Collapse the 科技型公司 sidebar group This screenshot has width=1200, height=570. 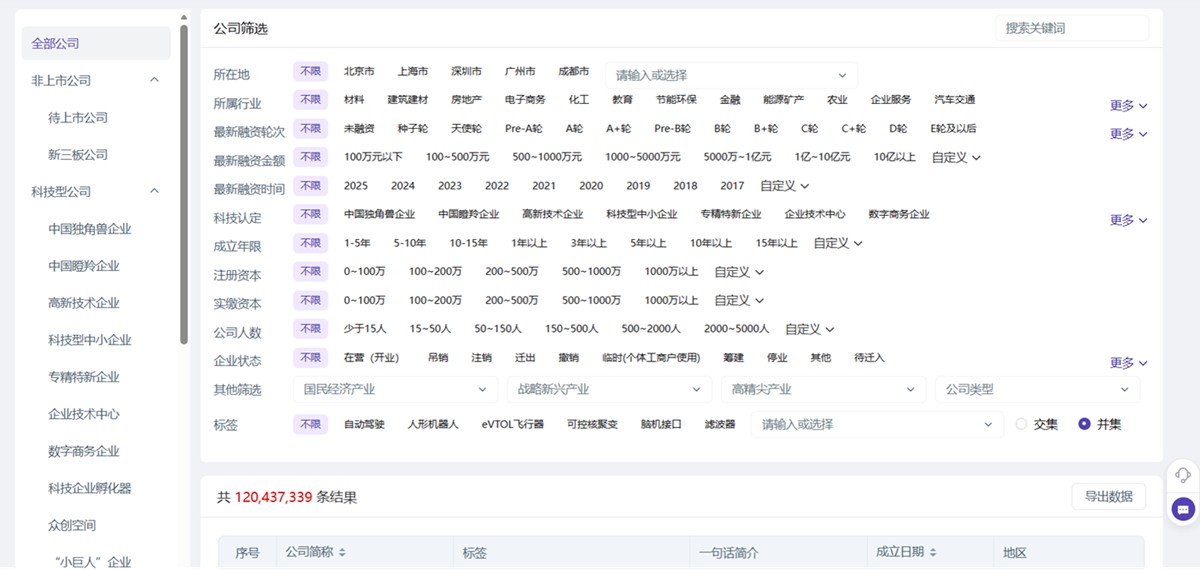(x=154, y=191)
